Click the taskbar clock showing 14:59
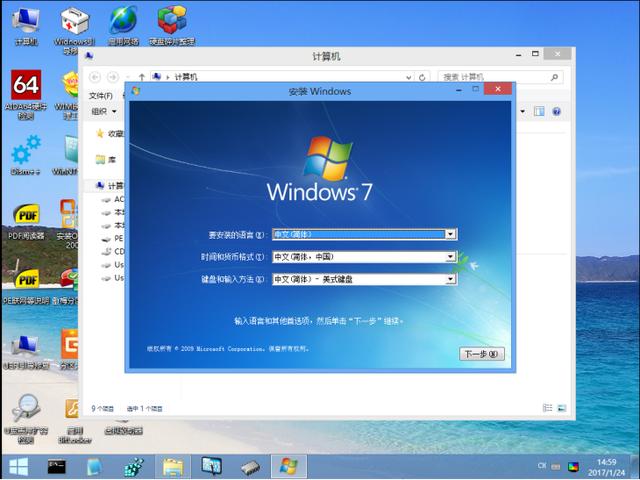Image resolution: width=640 pixels, height=480 pixels. point(606,467)
